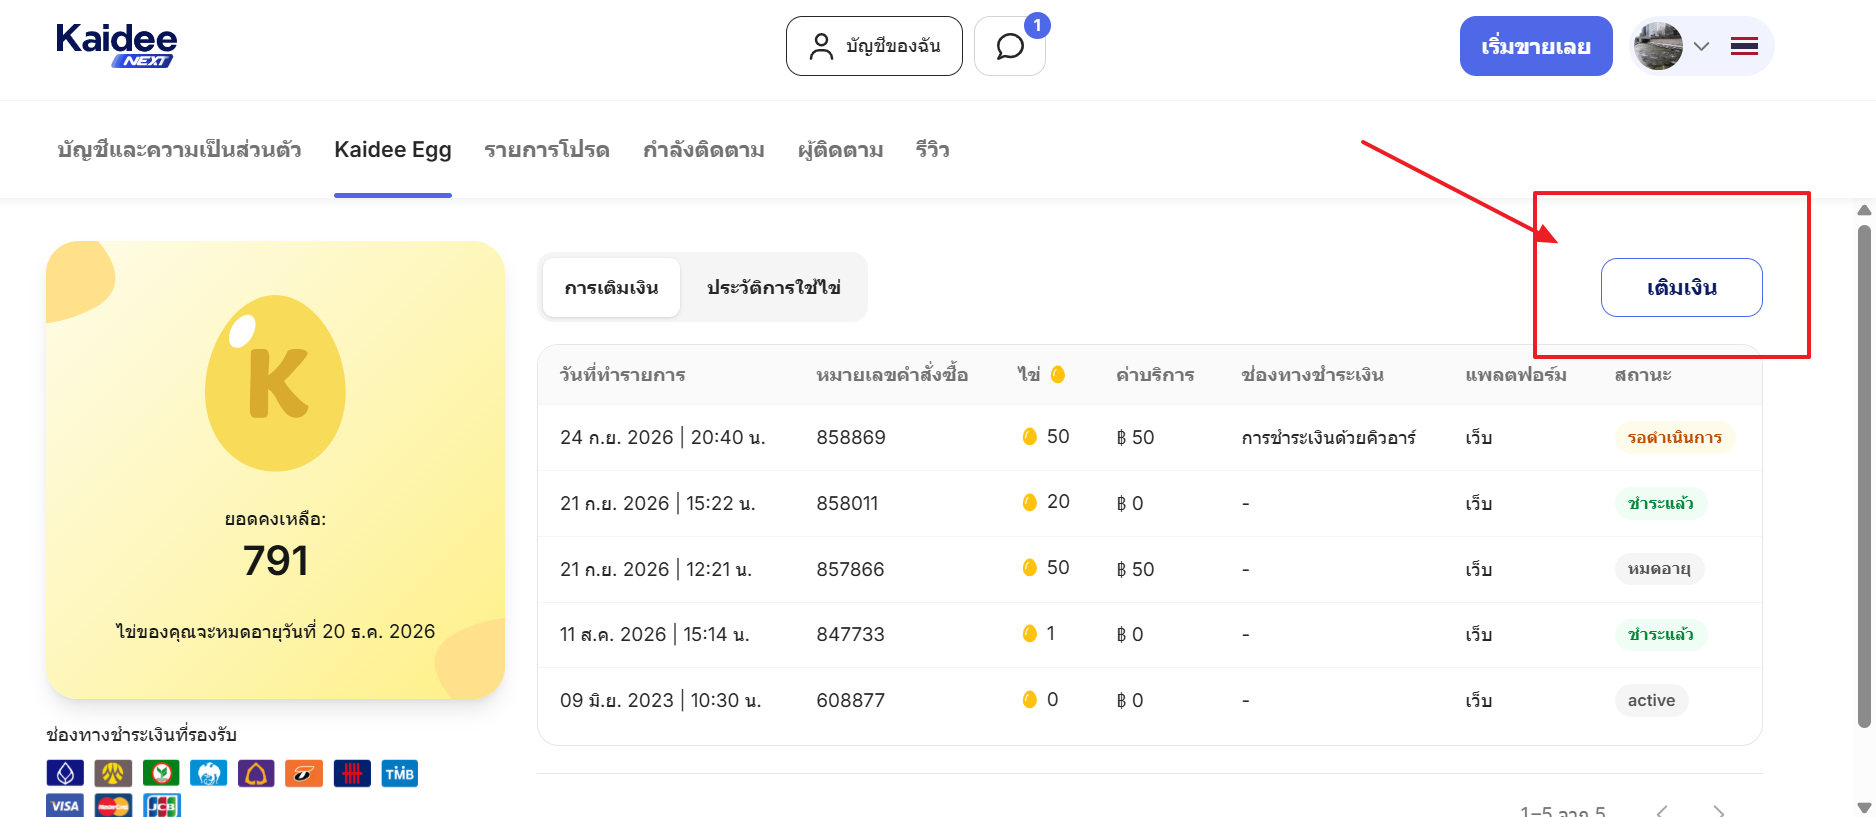1876x817 pixels.
Task: Click the เติมเงิน top-up button
Action: pyautogui.click(x=1682, y=288)
